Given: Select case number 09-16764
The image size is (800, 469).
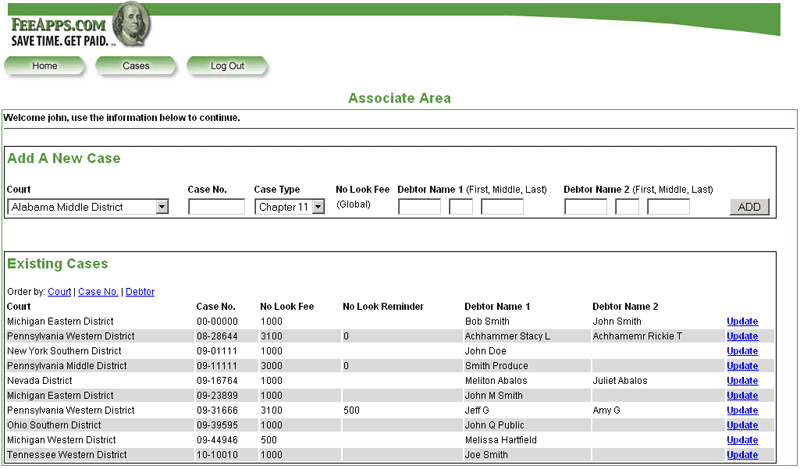Looking at the screenshot, I should tap(217, 380).
